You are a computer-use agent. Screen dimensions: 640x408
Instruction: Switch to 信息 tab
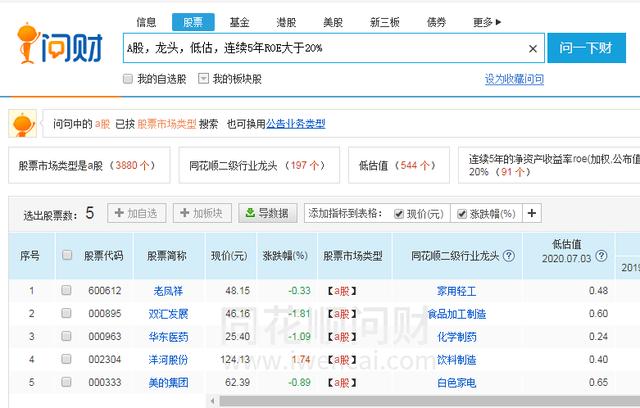(x=146, y=22)
